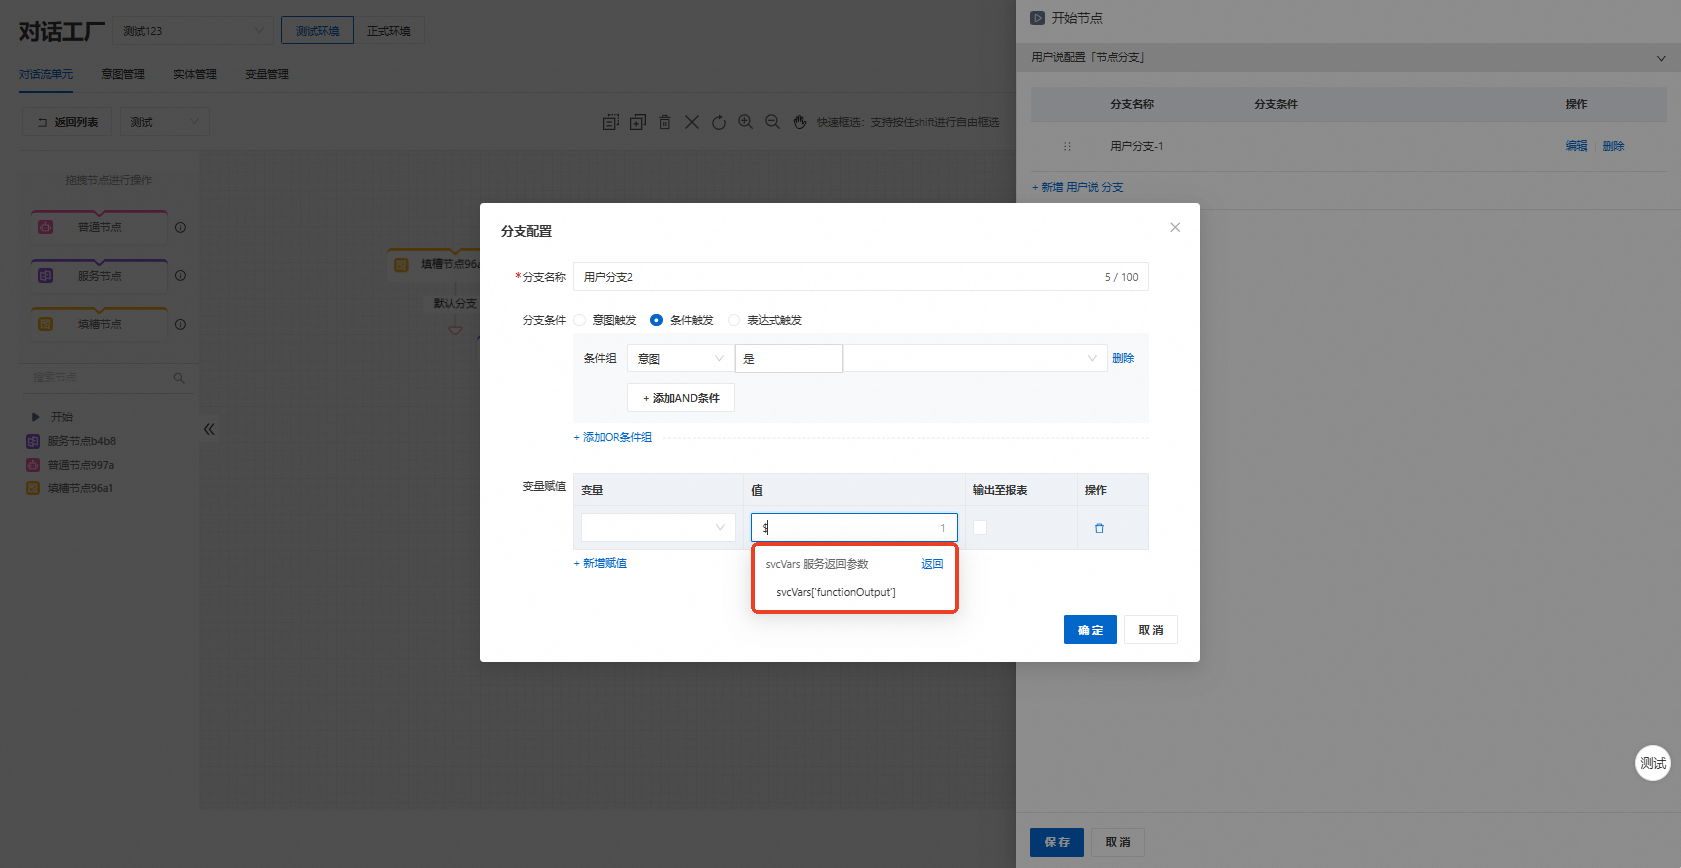Click info icon next to 服务节点
This screenshot has height=868, width=1681.
(x=181, y=275)
